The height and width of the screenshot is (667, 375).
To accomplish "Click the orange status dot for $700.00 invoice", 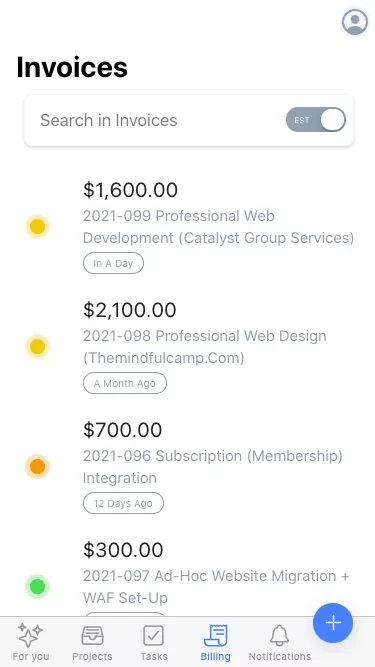I will pyautogui.click(x=37, y=466).
